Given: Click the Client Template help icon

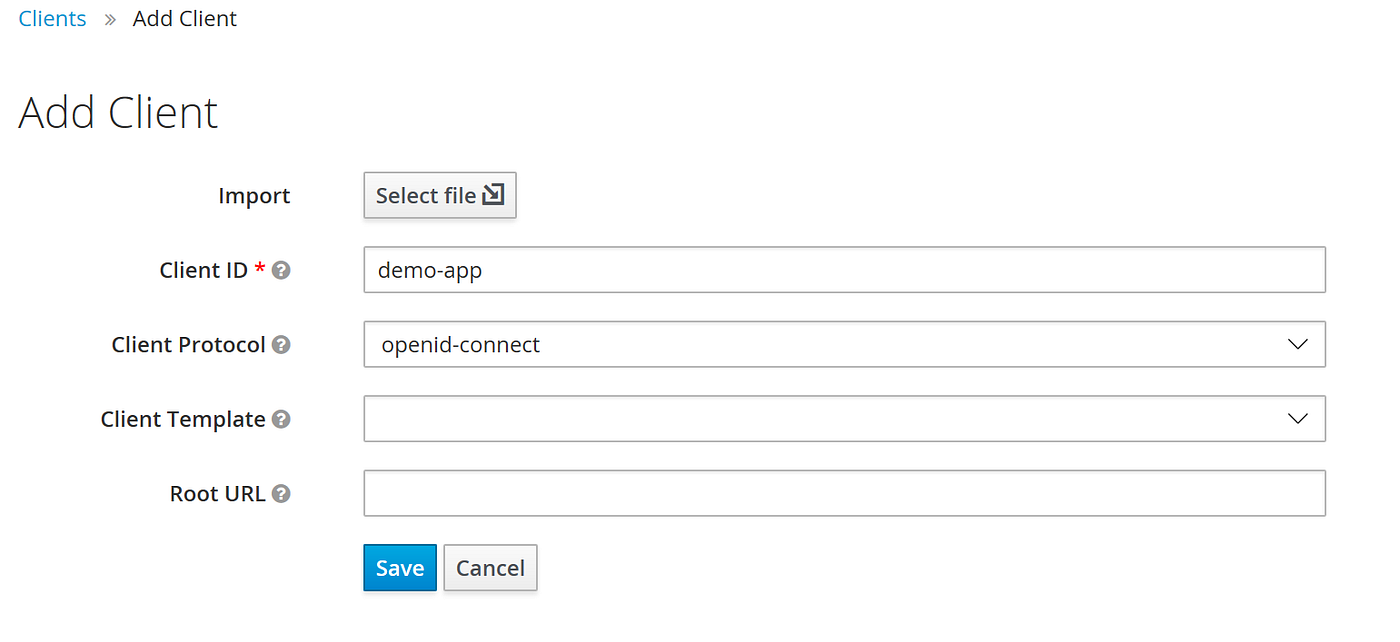Looking at the screenshot, I should [x=282, y=419].
